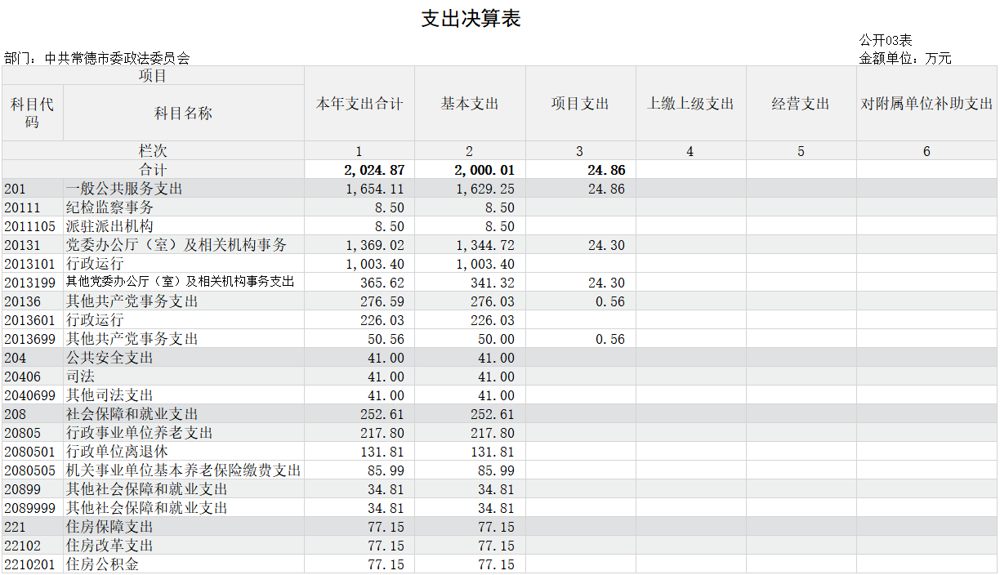Select 行政事业单位养老支出 row name
Screen dimensions: 1000x575
pos(139,433)
